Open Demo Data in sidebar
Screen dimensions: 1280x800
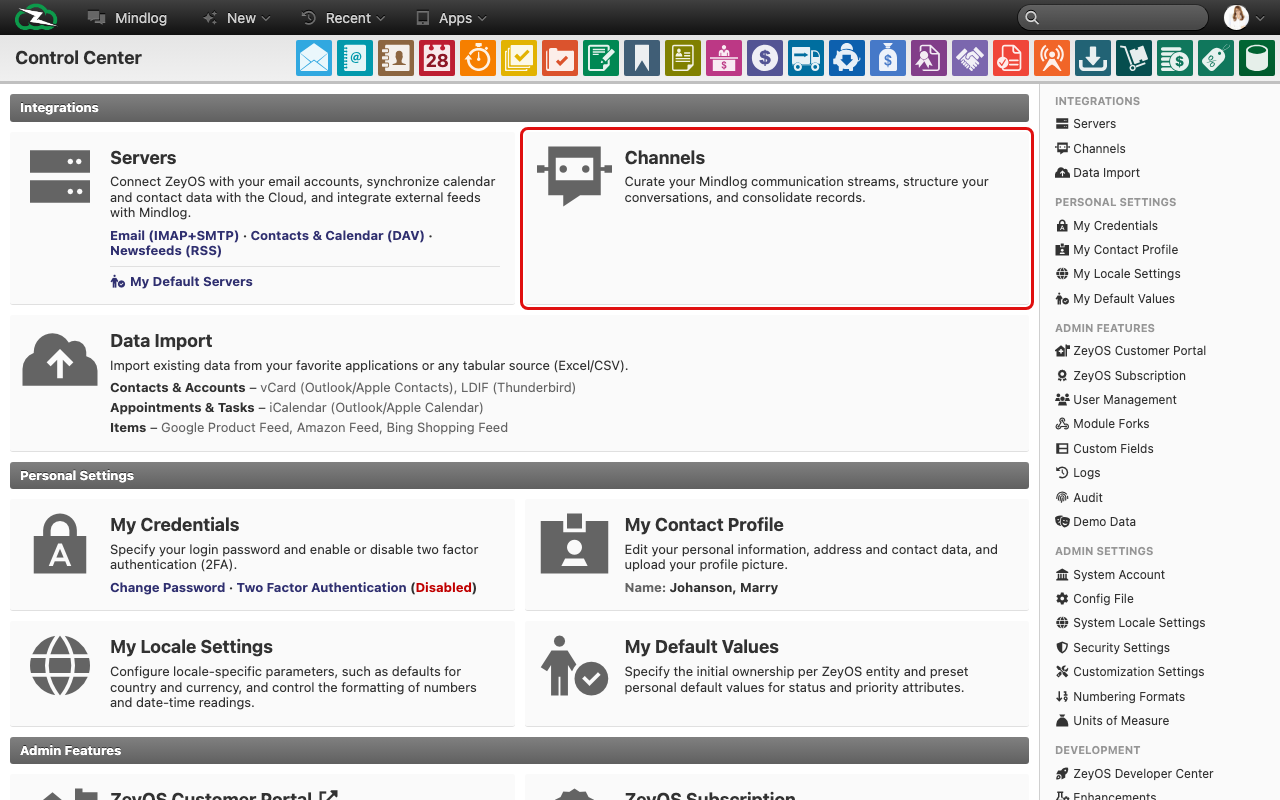point(1095,522)
